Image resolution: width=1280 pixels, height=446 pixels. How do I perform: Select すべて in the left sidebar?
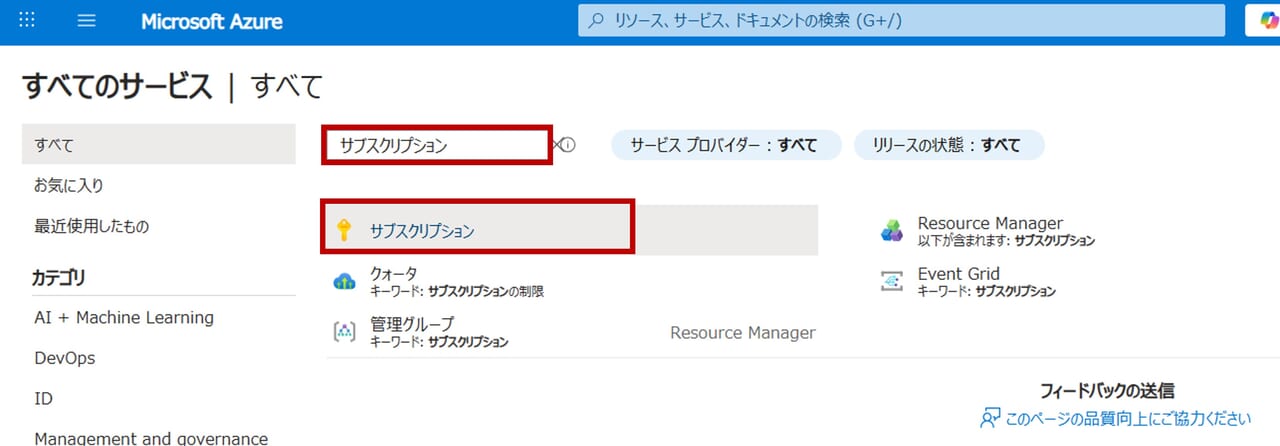point(54,145)
